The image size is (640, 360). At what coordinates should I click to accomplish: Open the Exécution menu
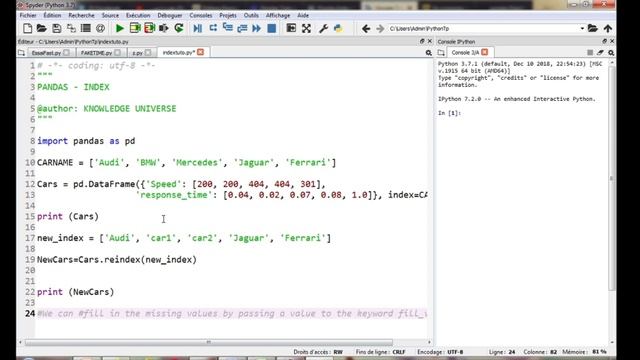[x=138, y=16]
